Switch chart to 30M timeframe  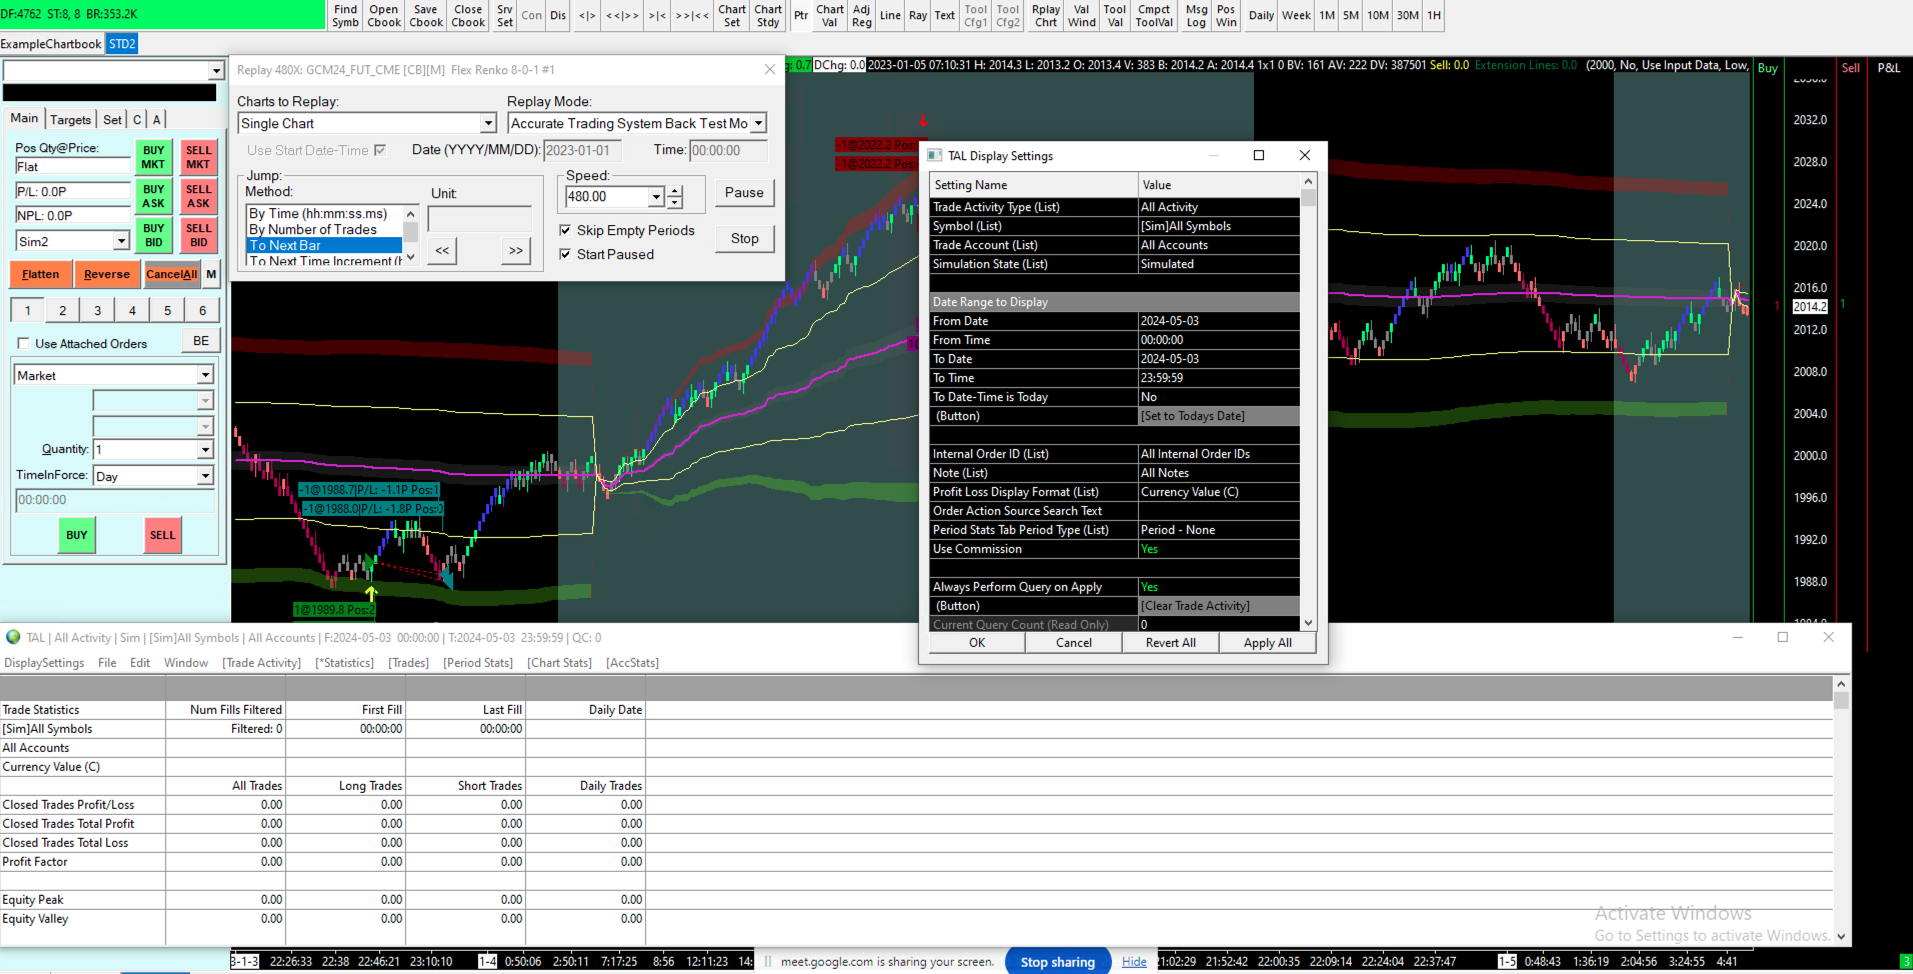[1408, 16]
